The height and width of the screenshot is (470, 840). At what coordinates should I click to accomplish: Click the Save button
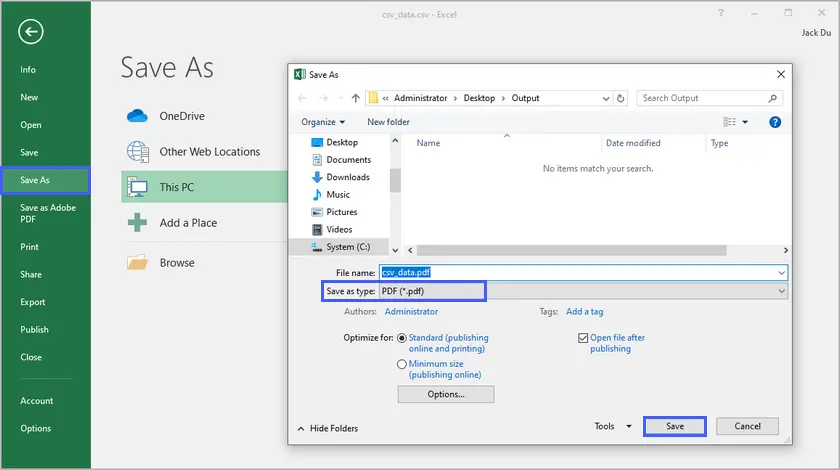point(674,426)
